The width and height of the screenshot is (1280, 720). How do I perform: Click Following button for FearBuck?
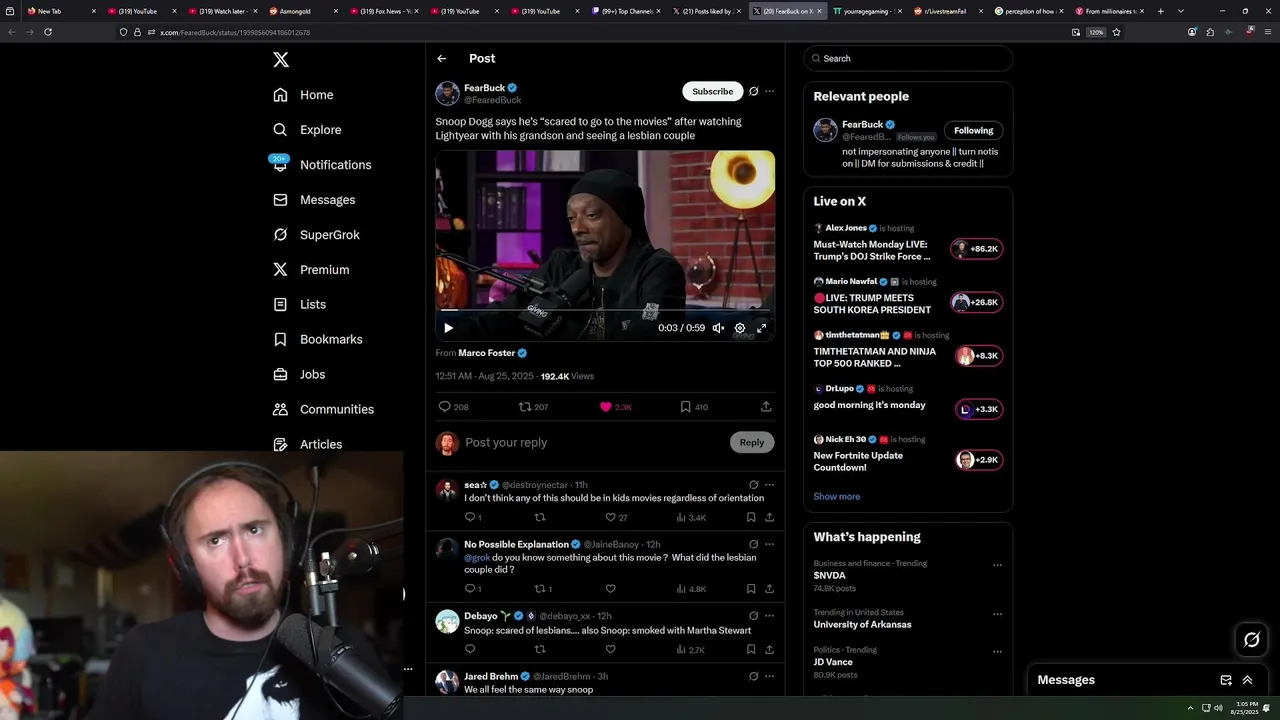[973, 130]
